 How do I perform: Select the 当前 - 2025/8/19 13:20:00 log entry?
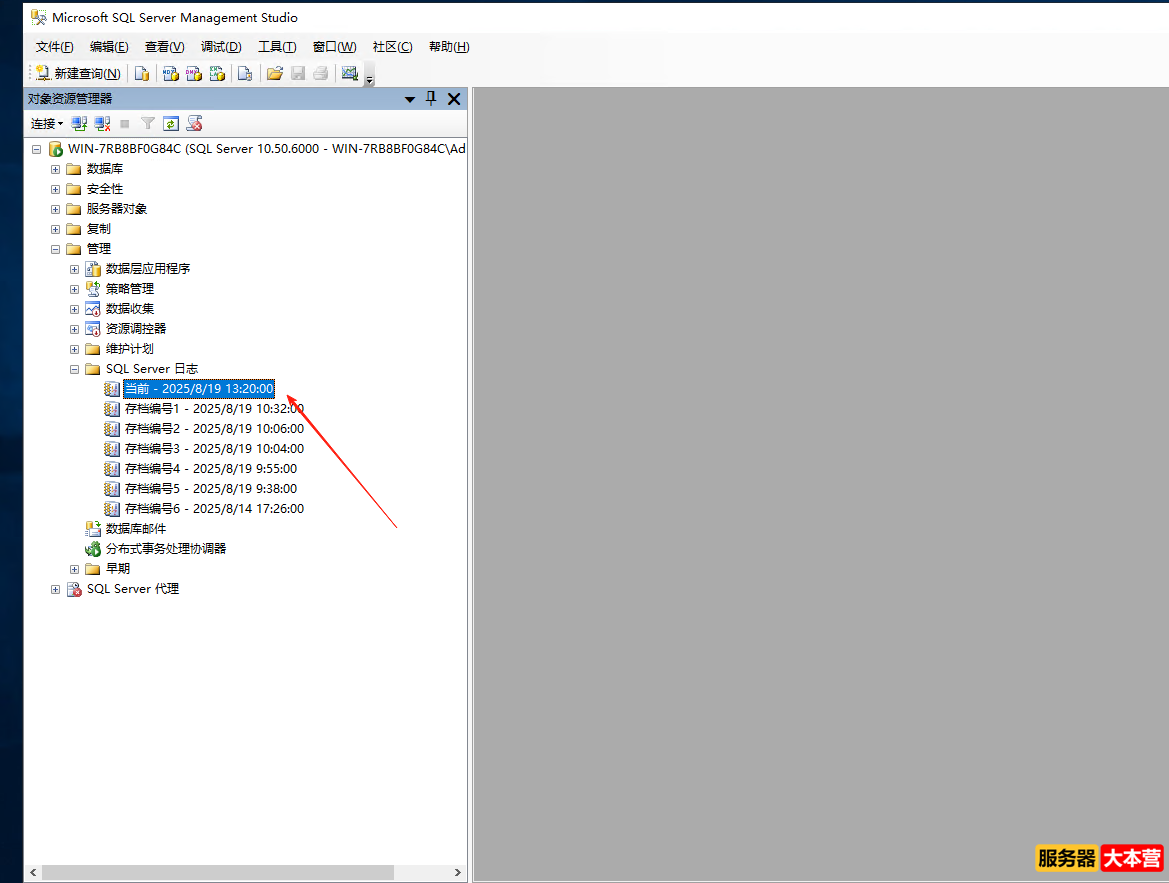[x=198, y=388]
